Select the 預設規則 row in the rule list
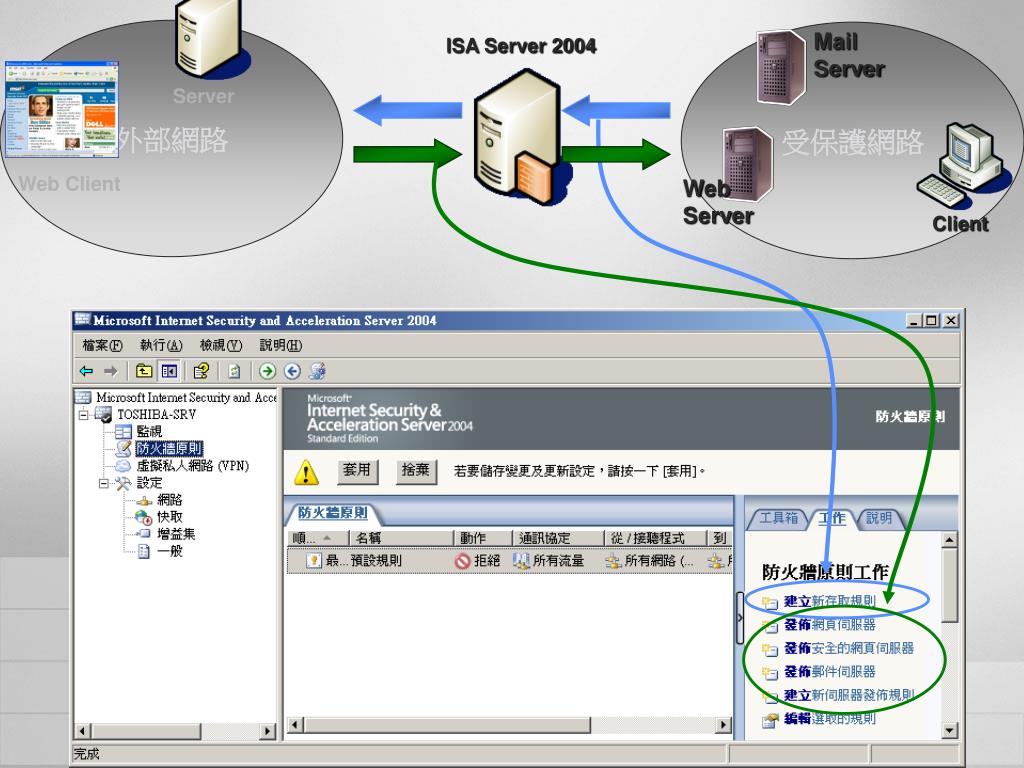The width and height of the screenshot is (1024, 768). pos(509,560)
